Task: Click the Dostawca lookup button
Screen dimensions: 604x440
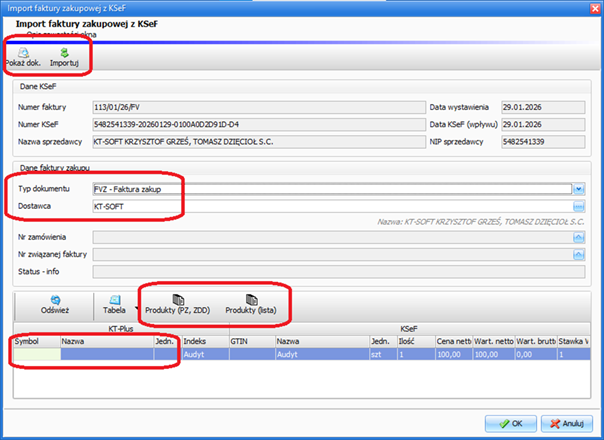Action: pos(579,206)
